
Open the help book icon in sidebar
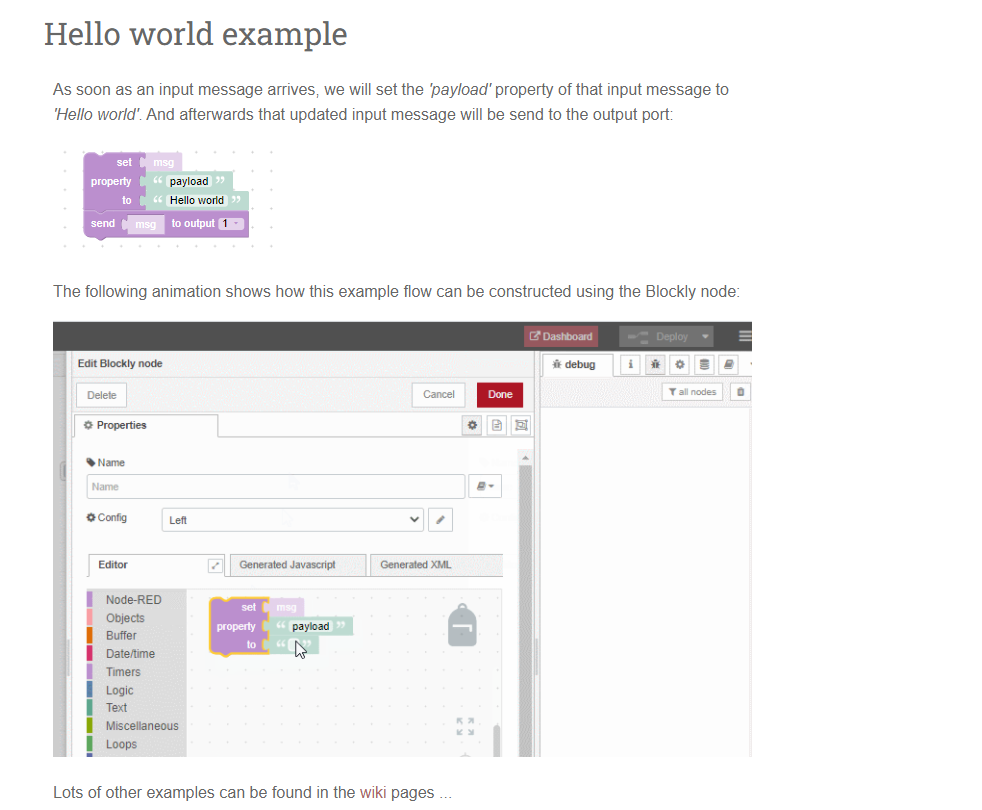coord(728,365)
